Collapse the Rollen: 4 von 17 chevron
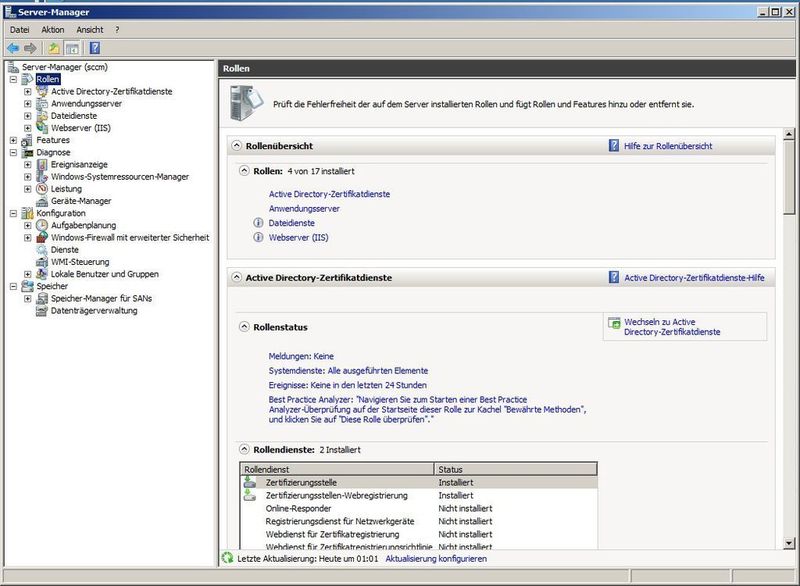Image resolution: width=800 pixels, height=586 pixels. pyautogui.click(x=244, y=171)
